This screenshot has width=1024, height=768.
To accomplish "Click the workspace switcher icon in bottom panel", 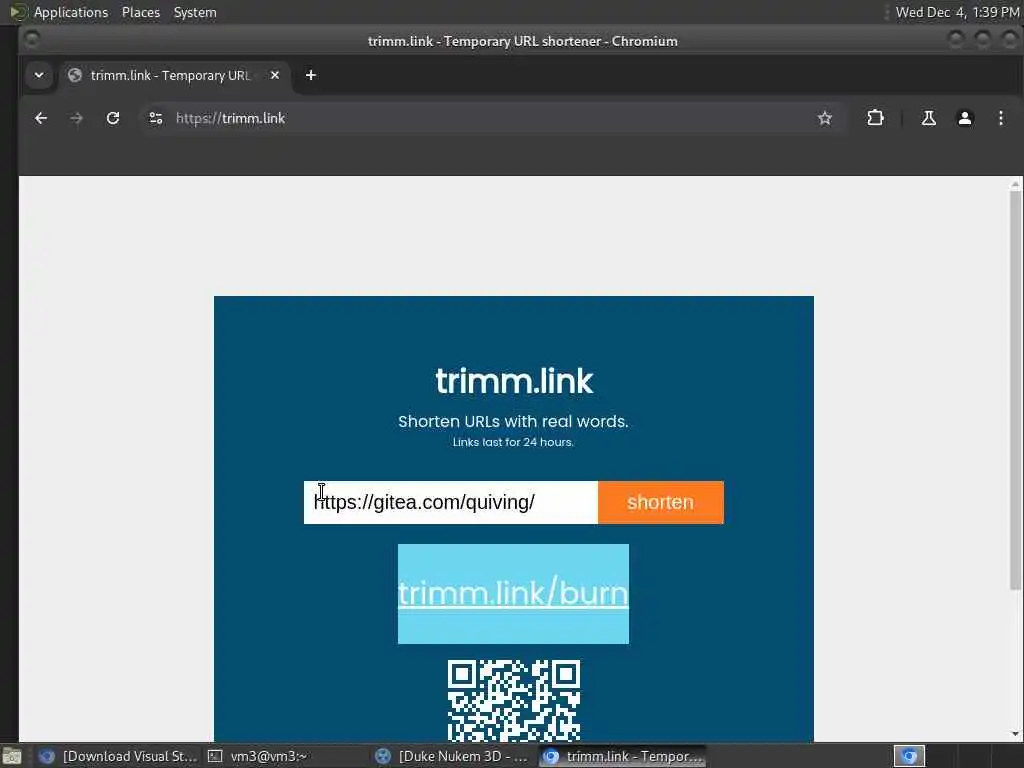I will 909,756.
